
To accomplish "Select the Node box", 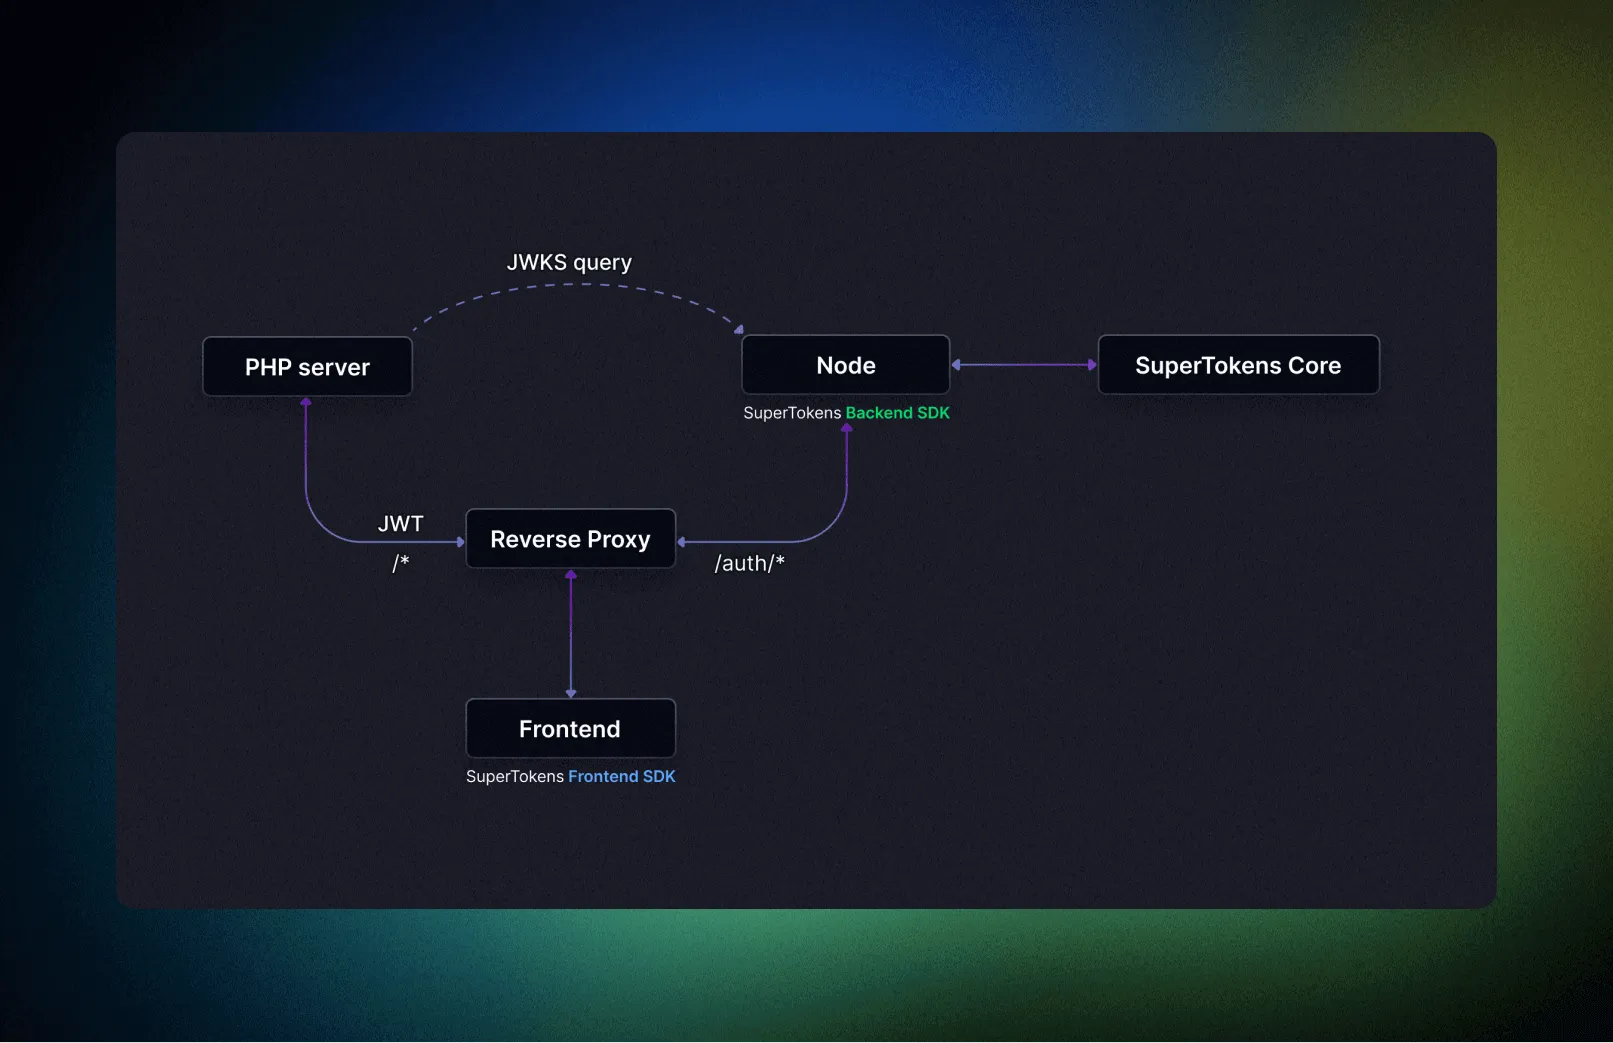I will pos(846,365).
